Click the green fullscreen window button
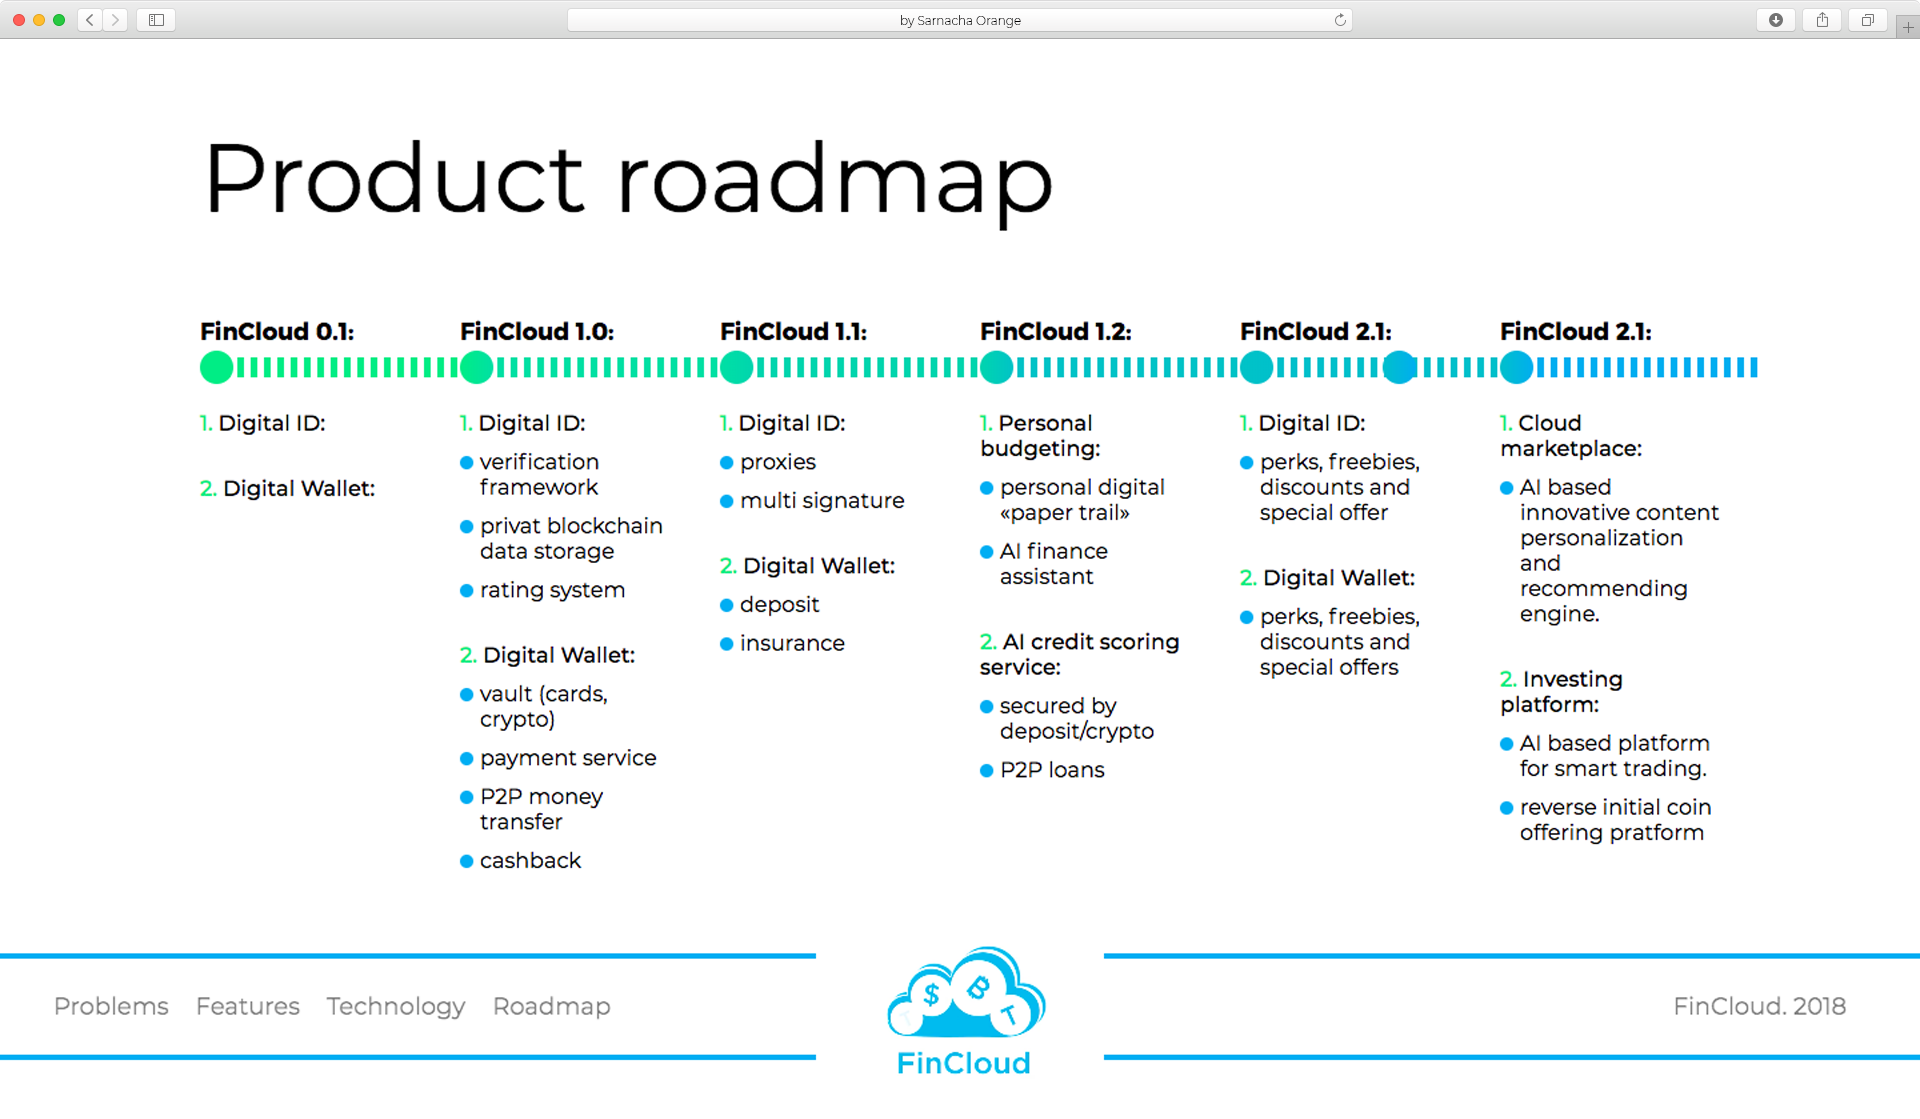The width and height of the screenshot is (1920, 1119). click(x=59, y=20)
